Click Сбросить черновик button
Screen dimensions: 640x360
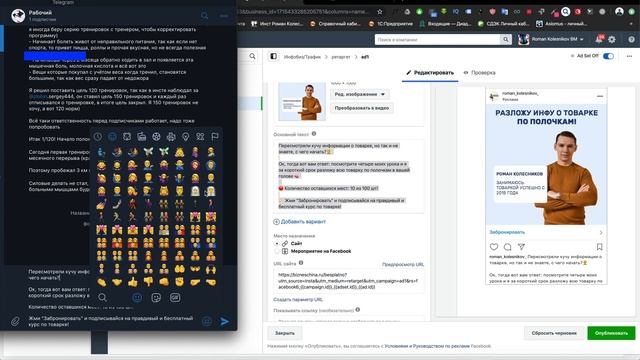[554, 333]
